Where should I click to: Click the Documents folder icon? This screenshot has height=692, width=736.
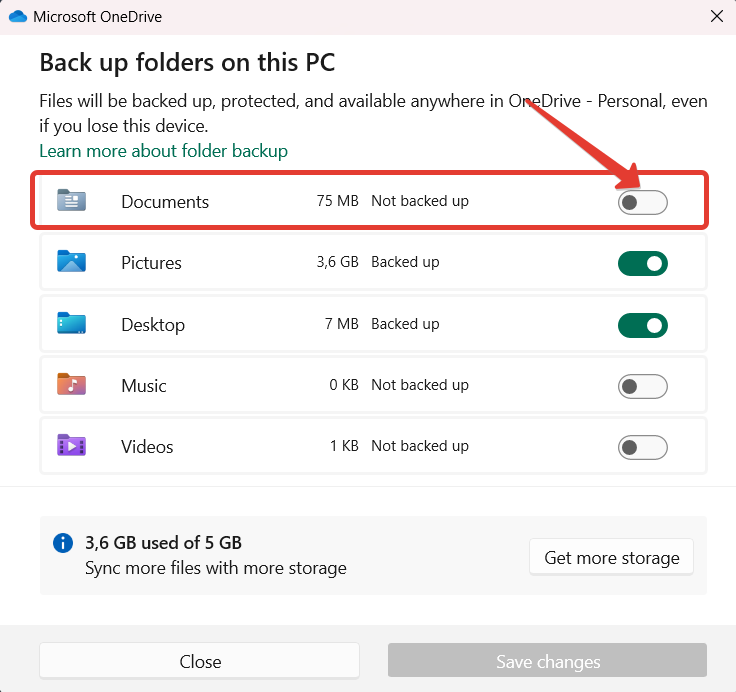pos(71,201)
